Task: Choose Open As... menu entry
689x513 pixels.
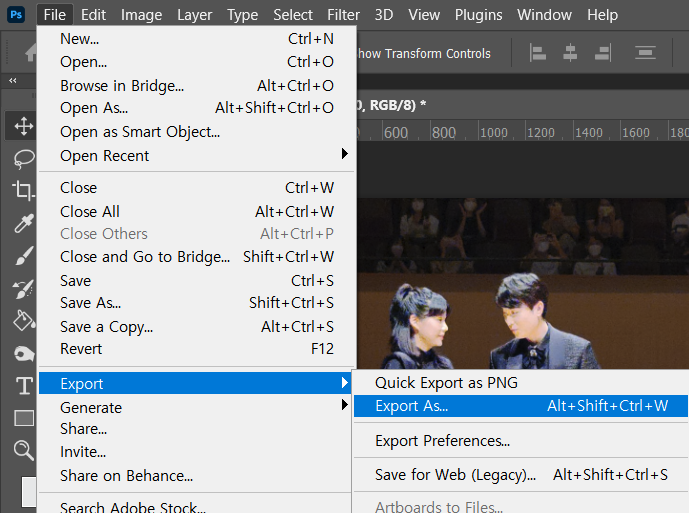Action: 197,108
